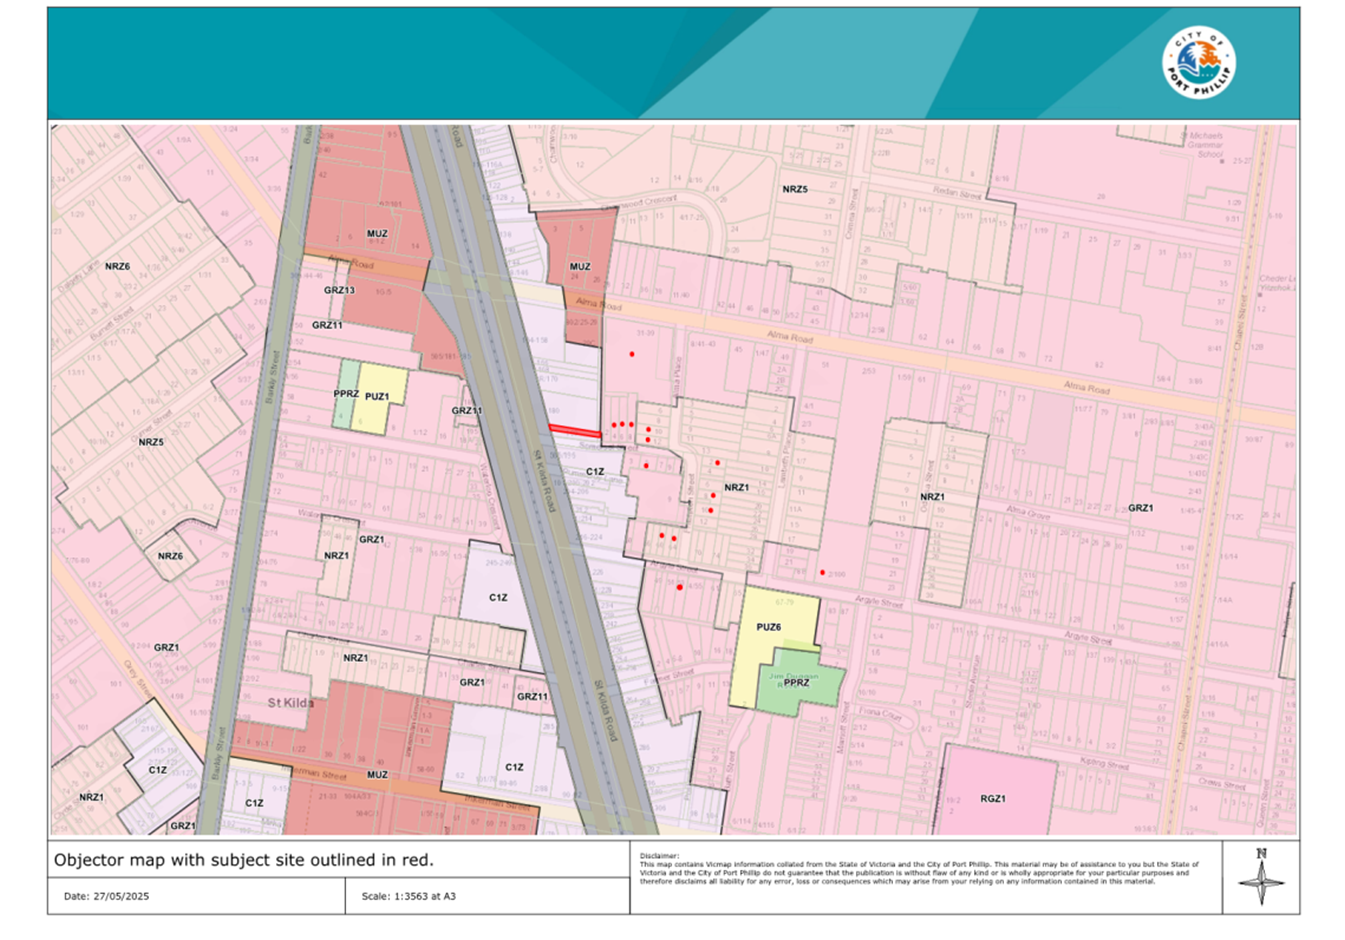Select the Disclaimer heading text
The image size is (1345, 940).
point(658,855)
